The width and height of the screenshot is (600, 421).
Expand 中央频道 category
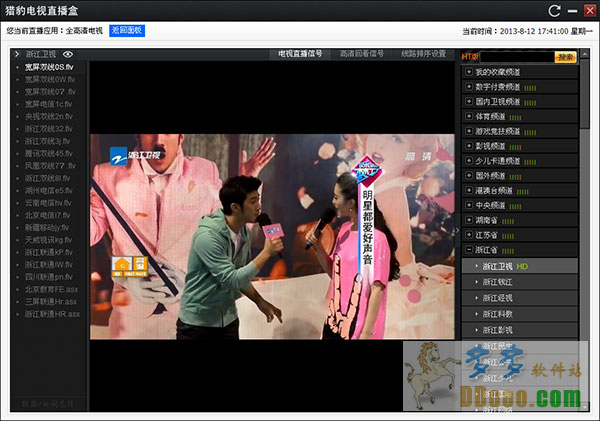tap(520, 206)
